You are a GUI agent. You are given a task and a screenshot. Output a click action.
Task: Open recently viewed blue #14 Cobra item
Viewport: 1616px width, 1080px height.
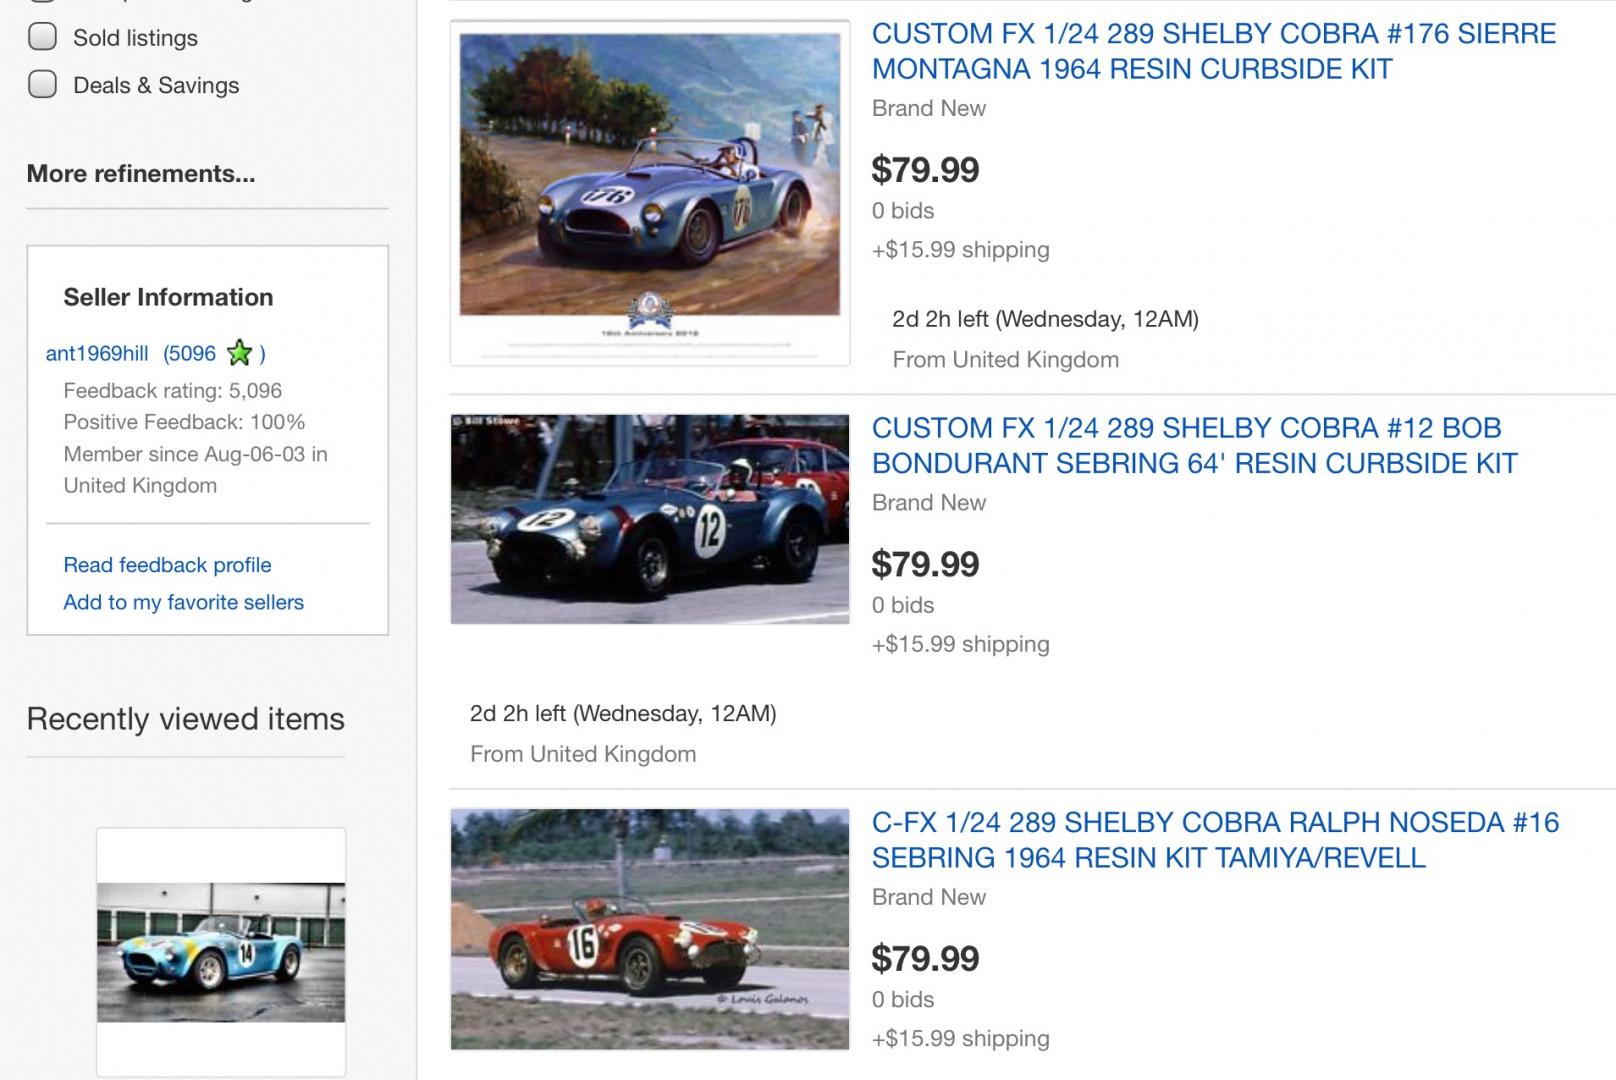tap(221, 952)
